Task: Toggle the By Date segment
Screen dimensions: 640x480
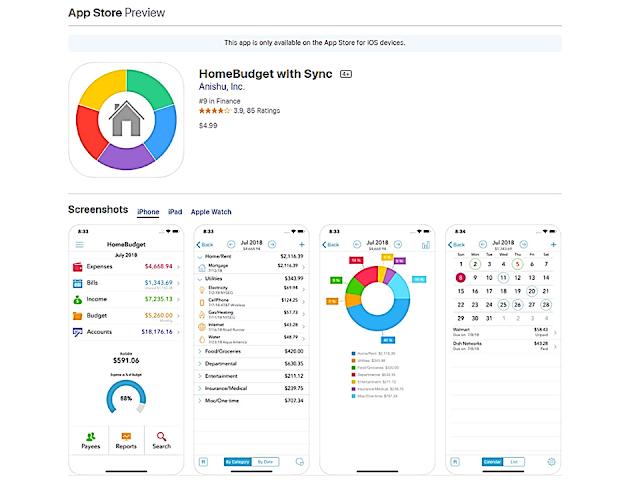Action: coord(265,462)
